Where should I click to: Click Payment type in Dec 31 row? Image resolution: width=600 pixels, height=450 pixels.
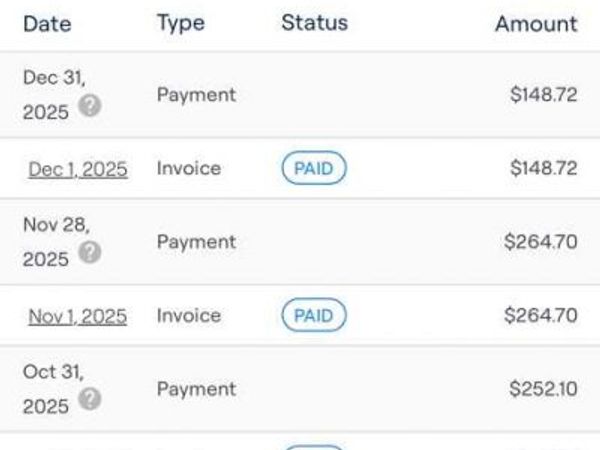pos(196,95)
